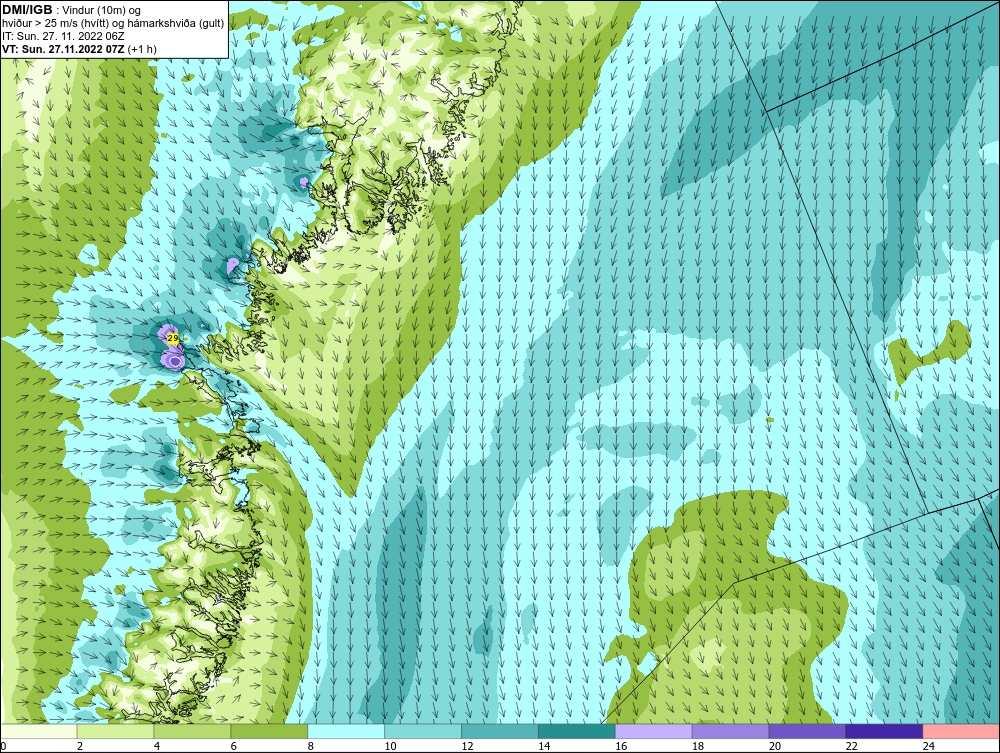Viewport: 1000px width, 753px height.
Task: Click the legend scale label '20'
Action: (775, 746)
